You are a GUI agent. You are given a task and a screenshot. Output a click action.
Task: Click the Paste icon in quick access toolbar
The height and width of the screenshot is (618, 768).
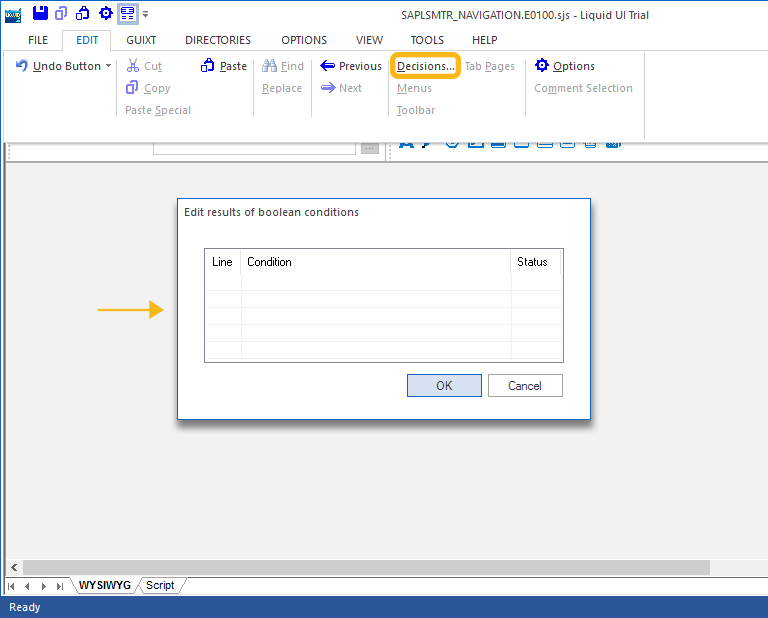click(84, 13)
